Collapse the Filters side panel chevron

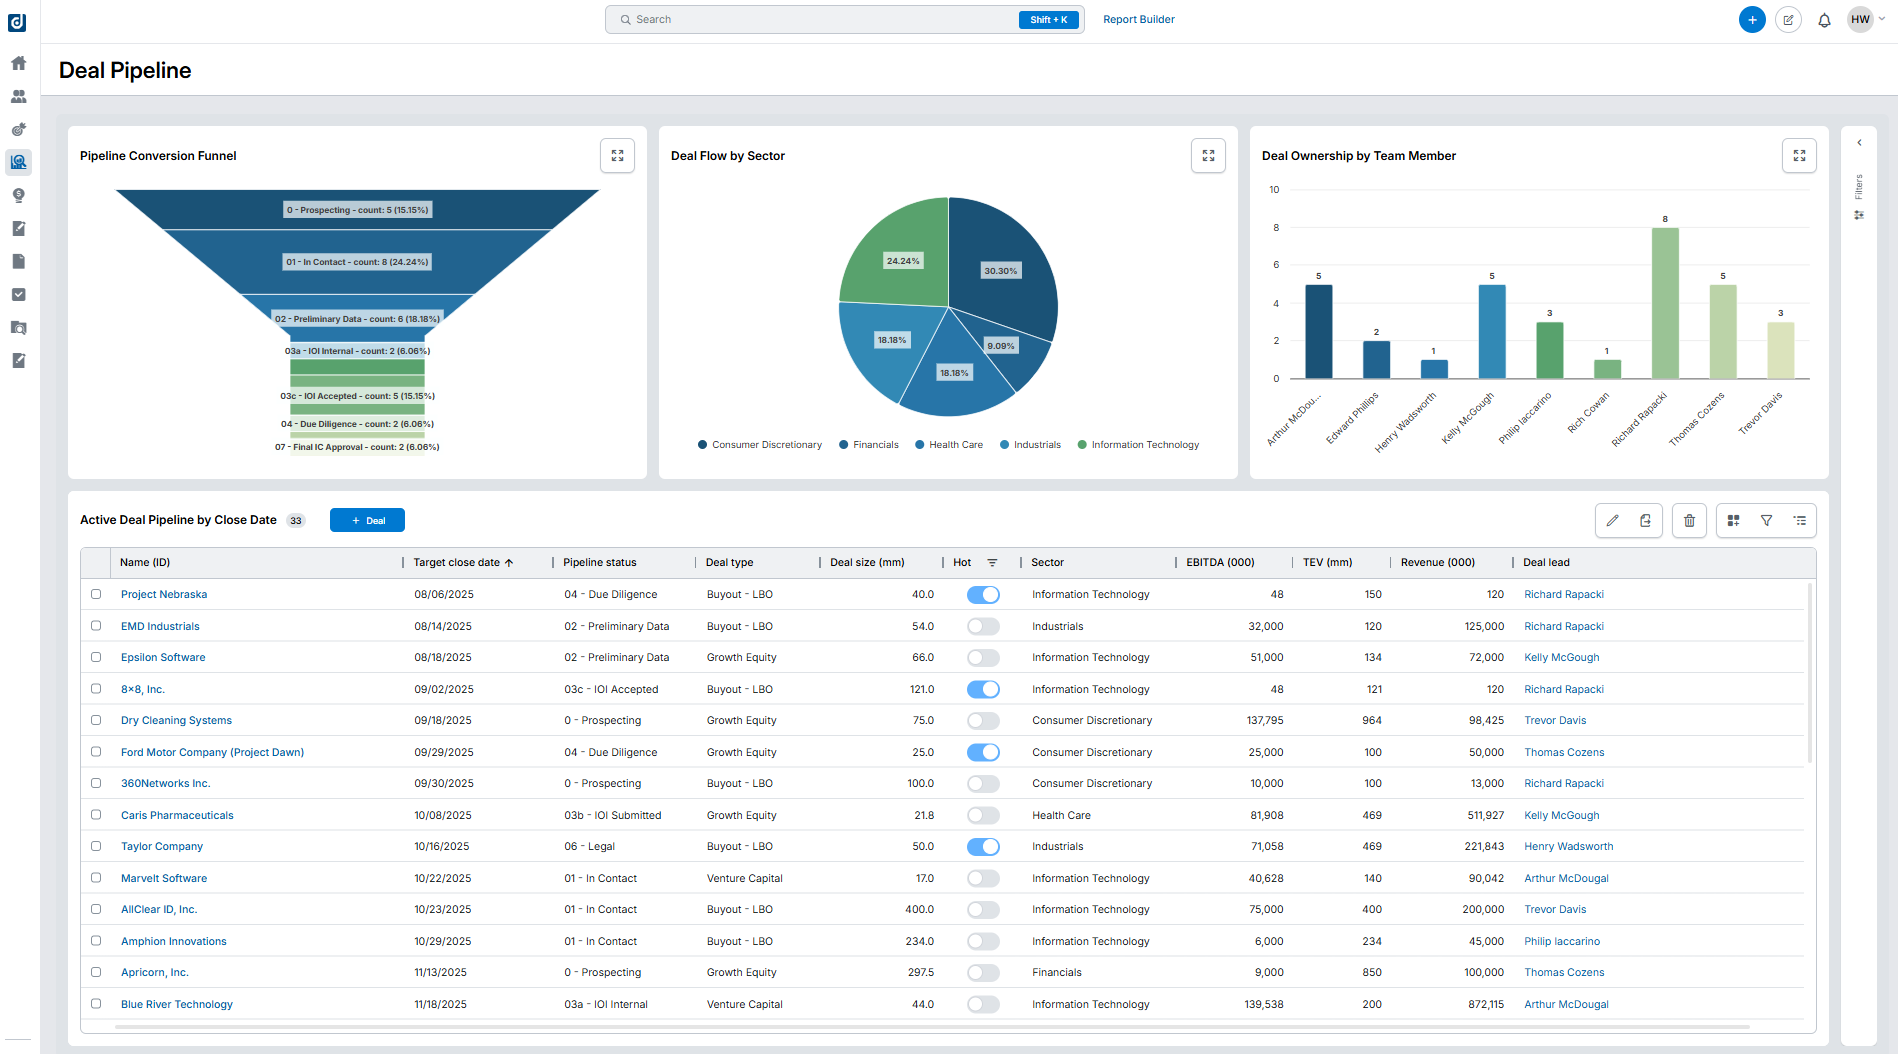[x=1859, y=143]
